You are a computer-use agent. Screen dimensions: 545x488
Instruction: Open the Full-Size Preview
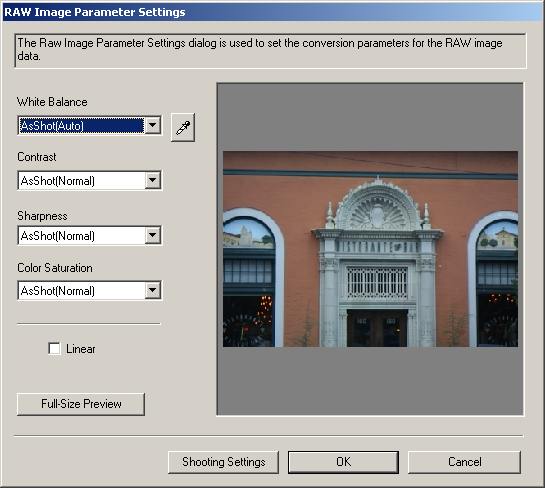[x=81, y=404]
